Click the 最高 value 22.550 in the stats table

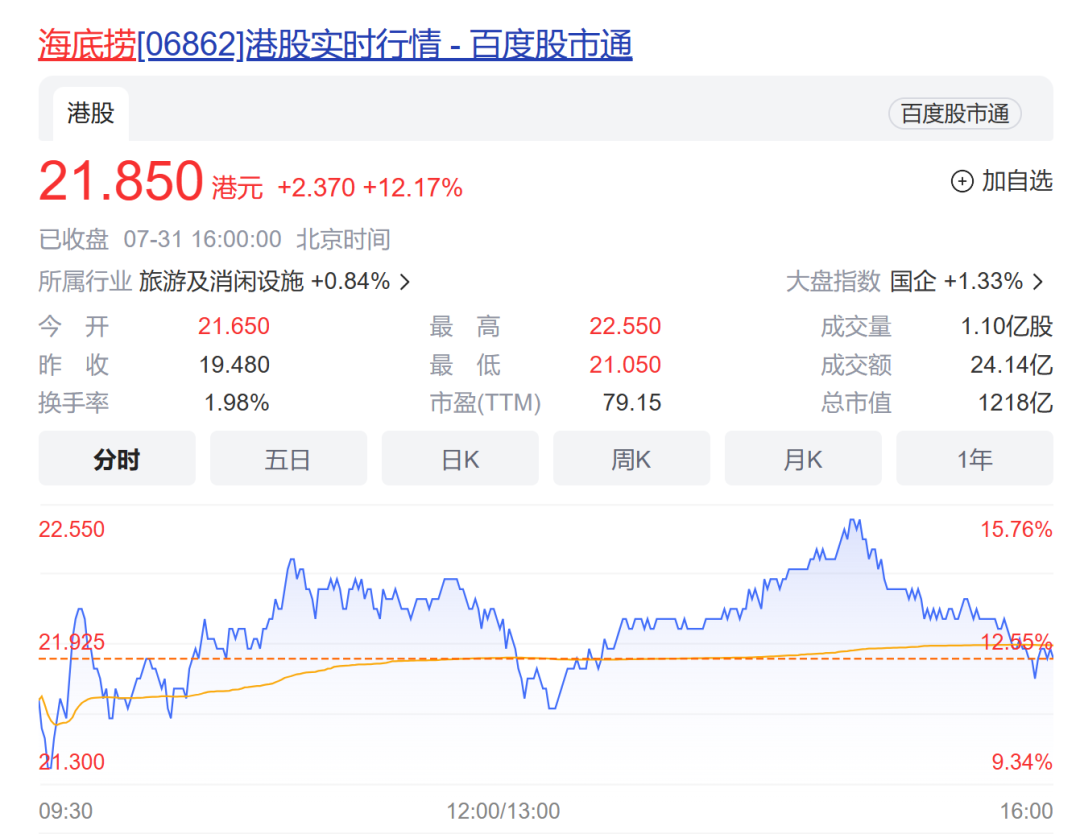625,326
